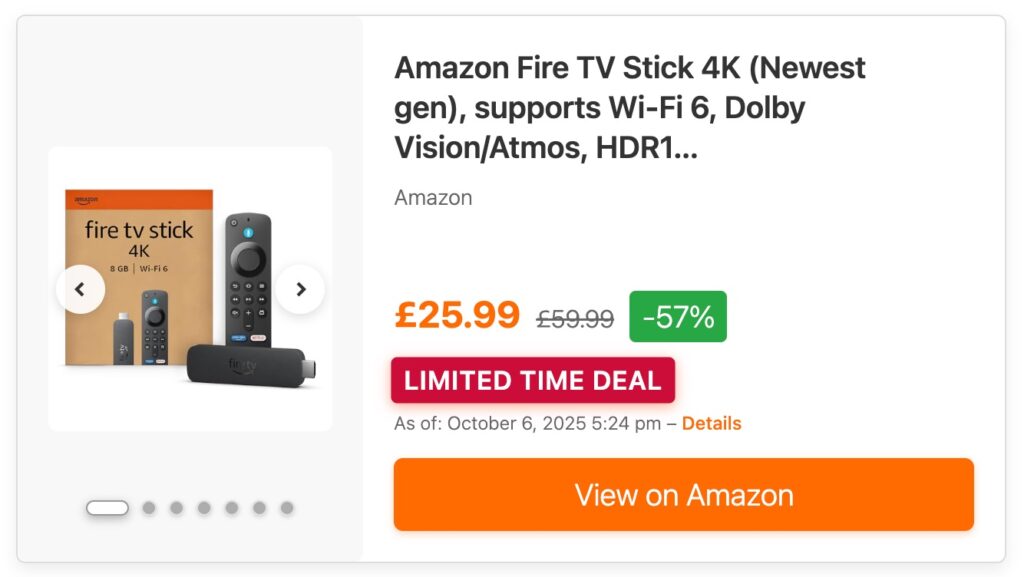
Task: Click the large remote control in product photo
Action: tap(248, 275)
